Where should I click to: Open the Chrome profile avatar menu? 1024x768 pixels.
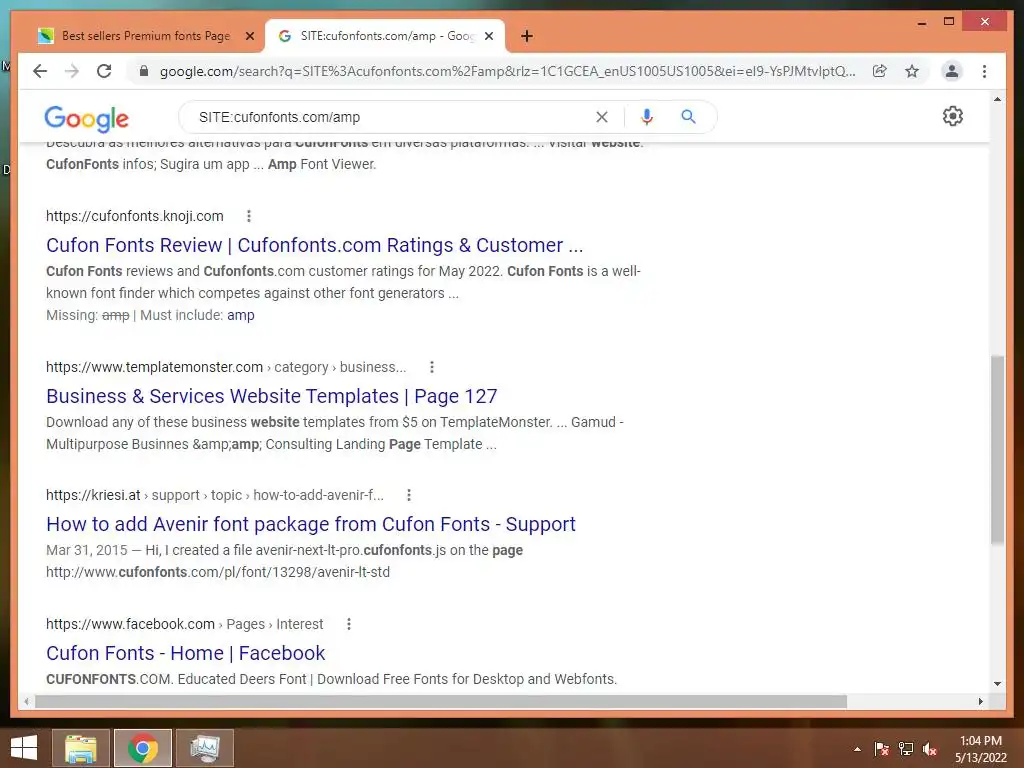click(952, 71)
